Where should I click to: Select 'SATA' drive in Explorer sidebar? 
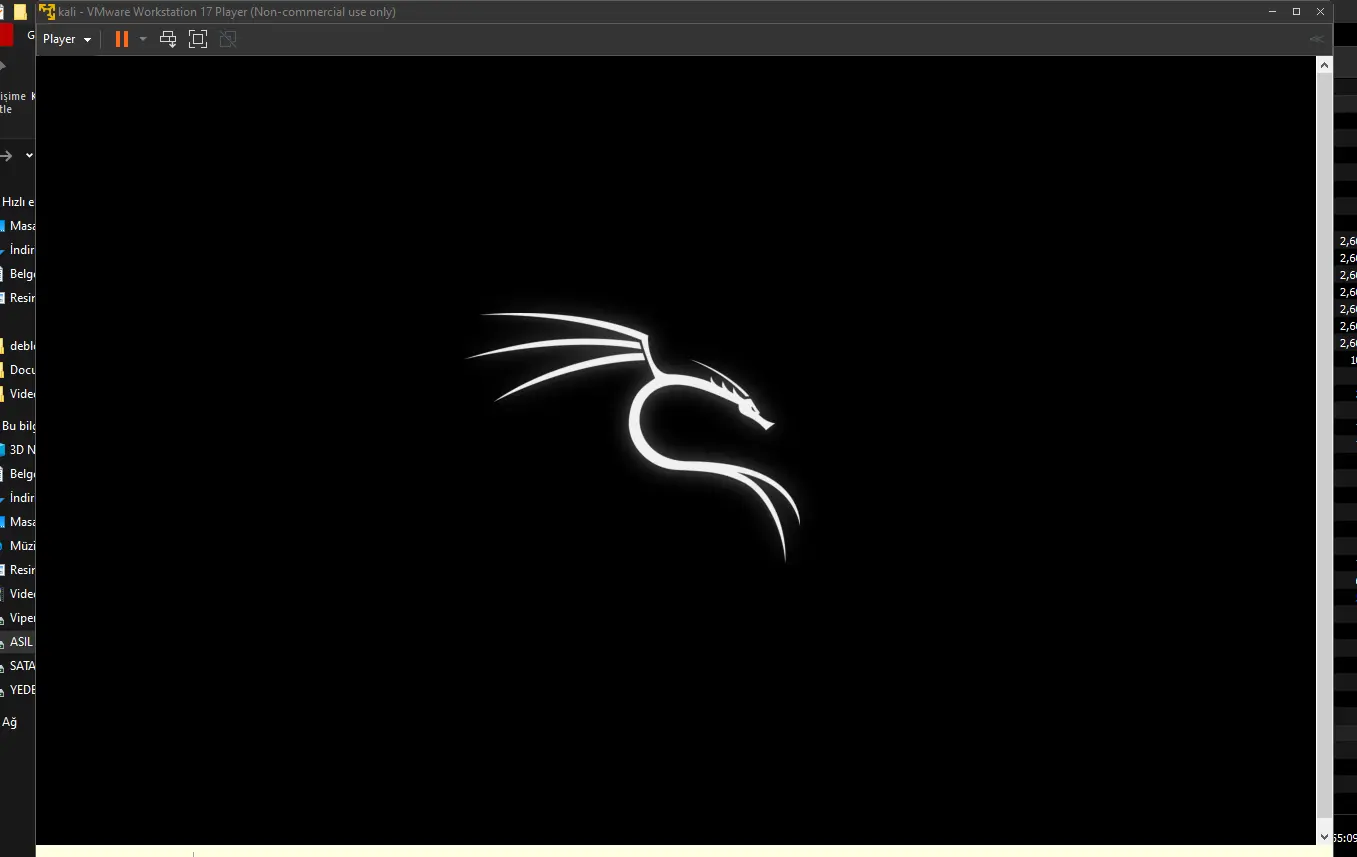(x=18, y=666)
